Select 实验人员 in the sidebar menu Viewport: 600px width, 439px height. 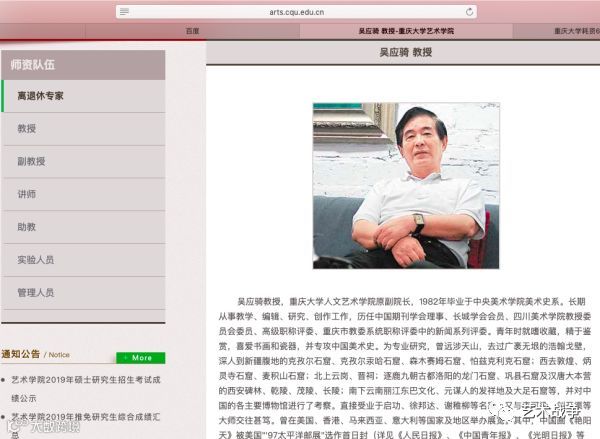pos(83,260)
